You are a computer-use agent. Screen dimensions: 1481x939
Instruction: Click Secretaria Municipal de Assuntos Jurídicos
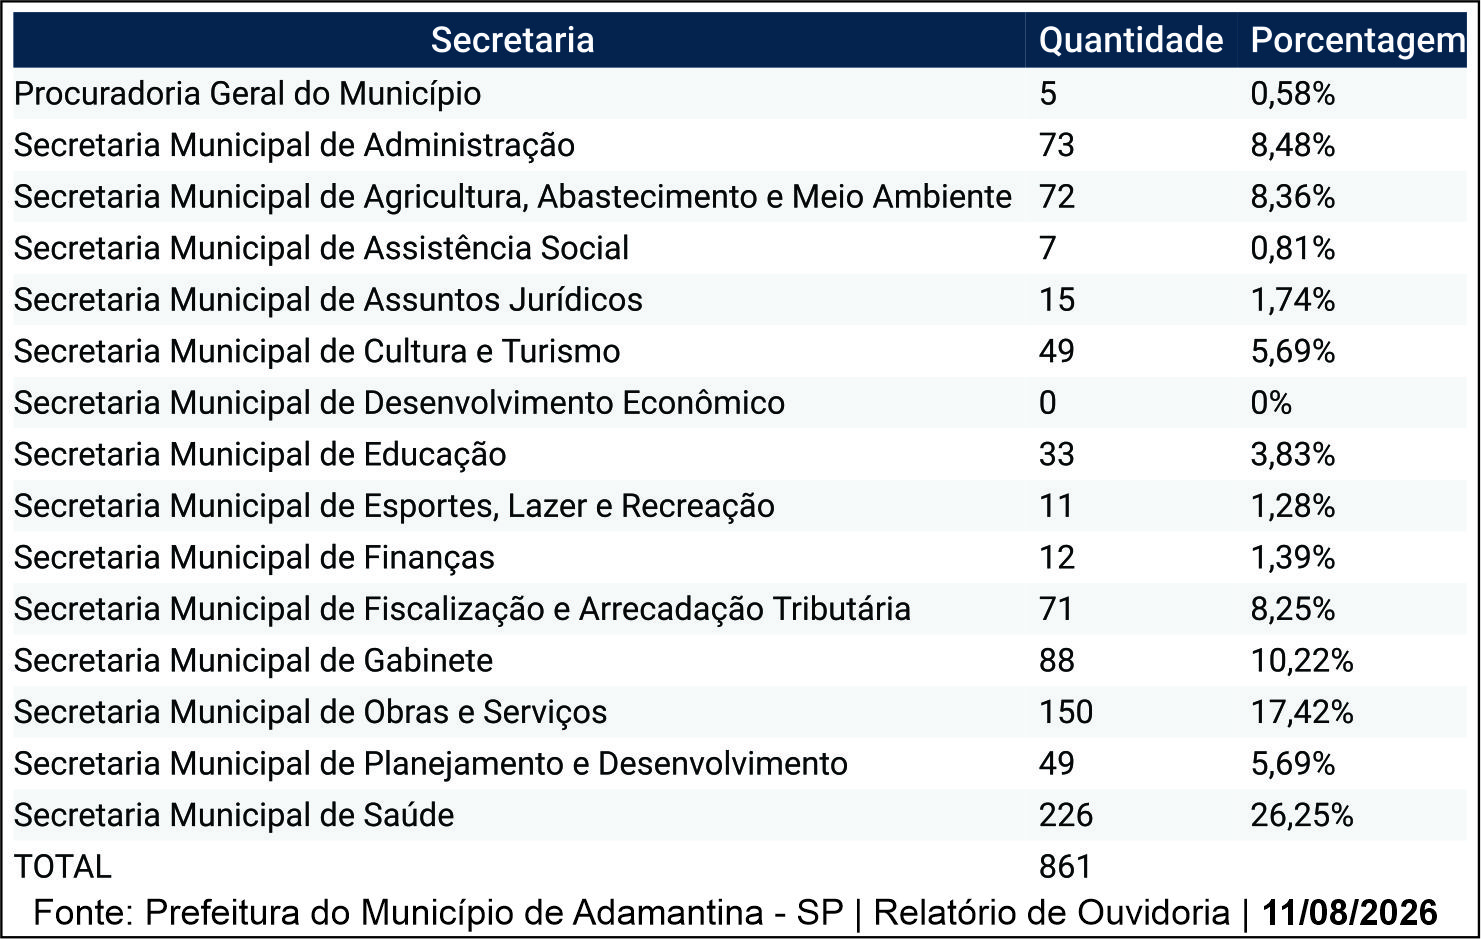coord(328,300)
